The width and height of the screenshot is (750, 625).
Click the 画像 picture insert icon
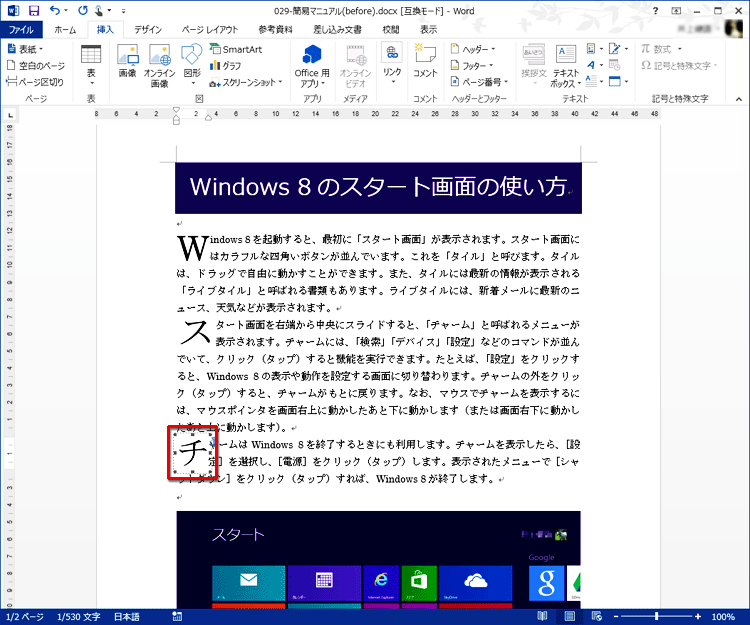(128, 61)
